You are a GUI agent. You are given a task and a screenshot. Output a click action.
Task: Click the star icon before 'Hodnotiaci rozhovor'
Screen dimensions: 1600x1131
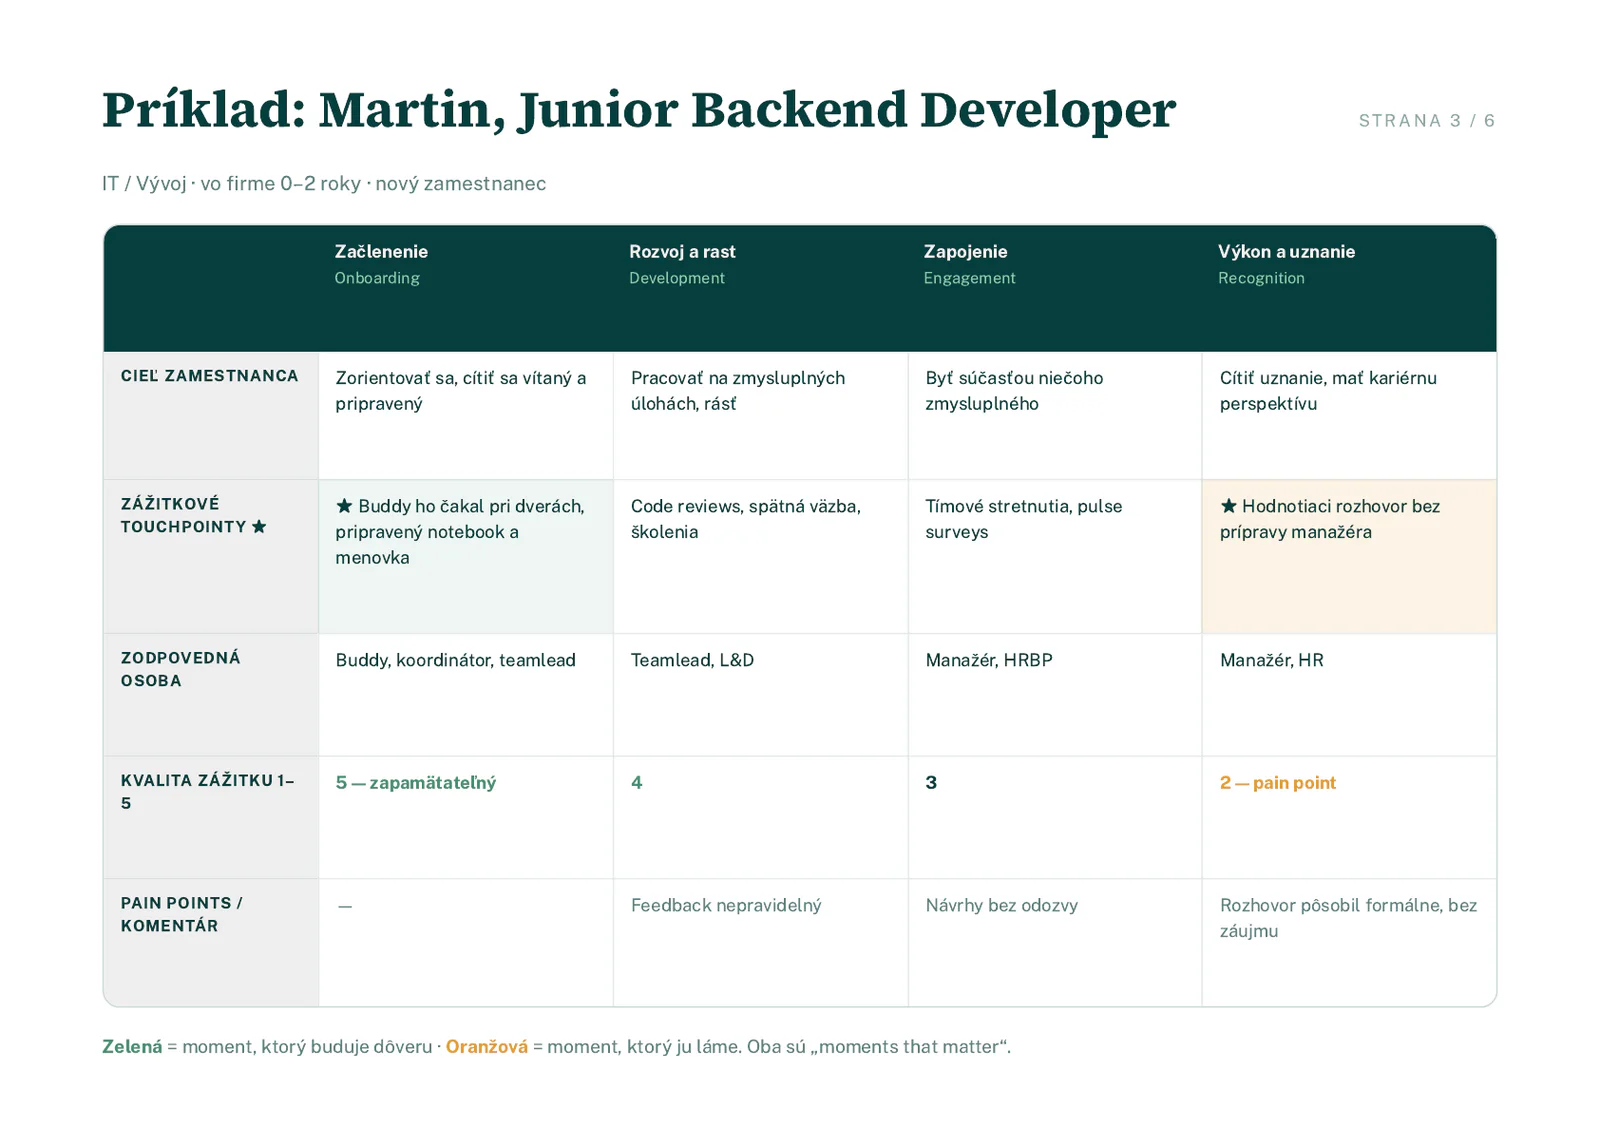[x=1228, y=506]
